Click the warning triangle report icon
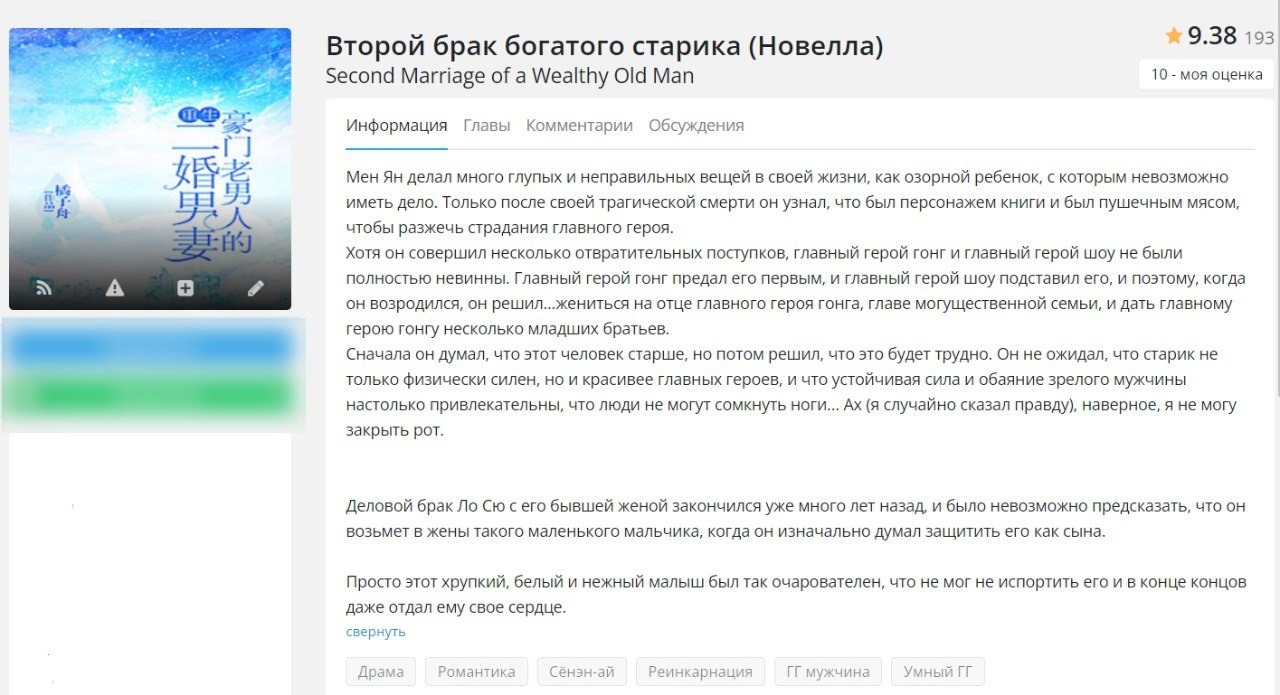1280x695 pixels. pos(115,288)
